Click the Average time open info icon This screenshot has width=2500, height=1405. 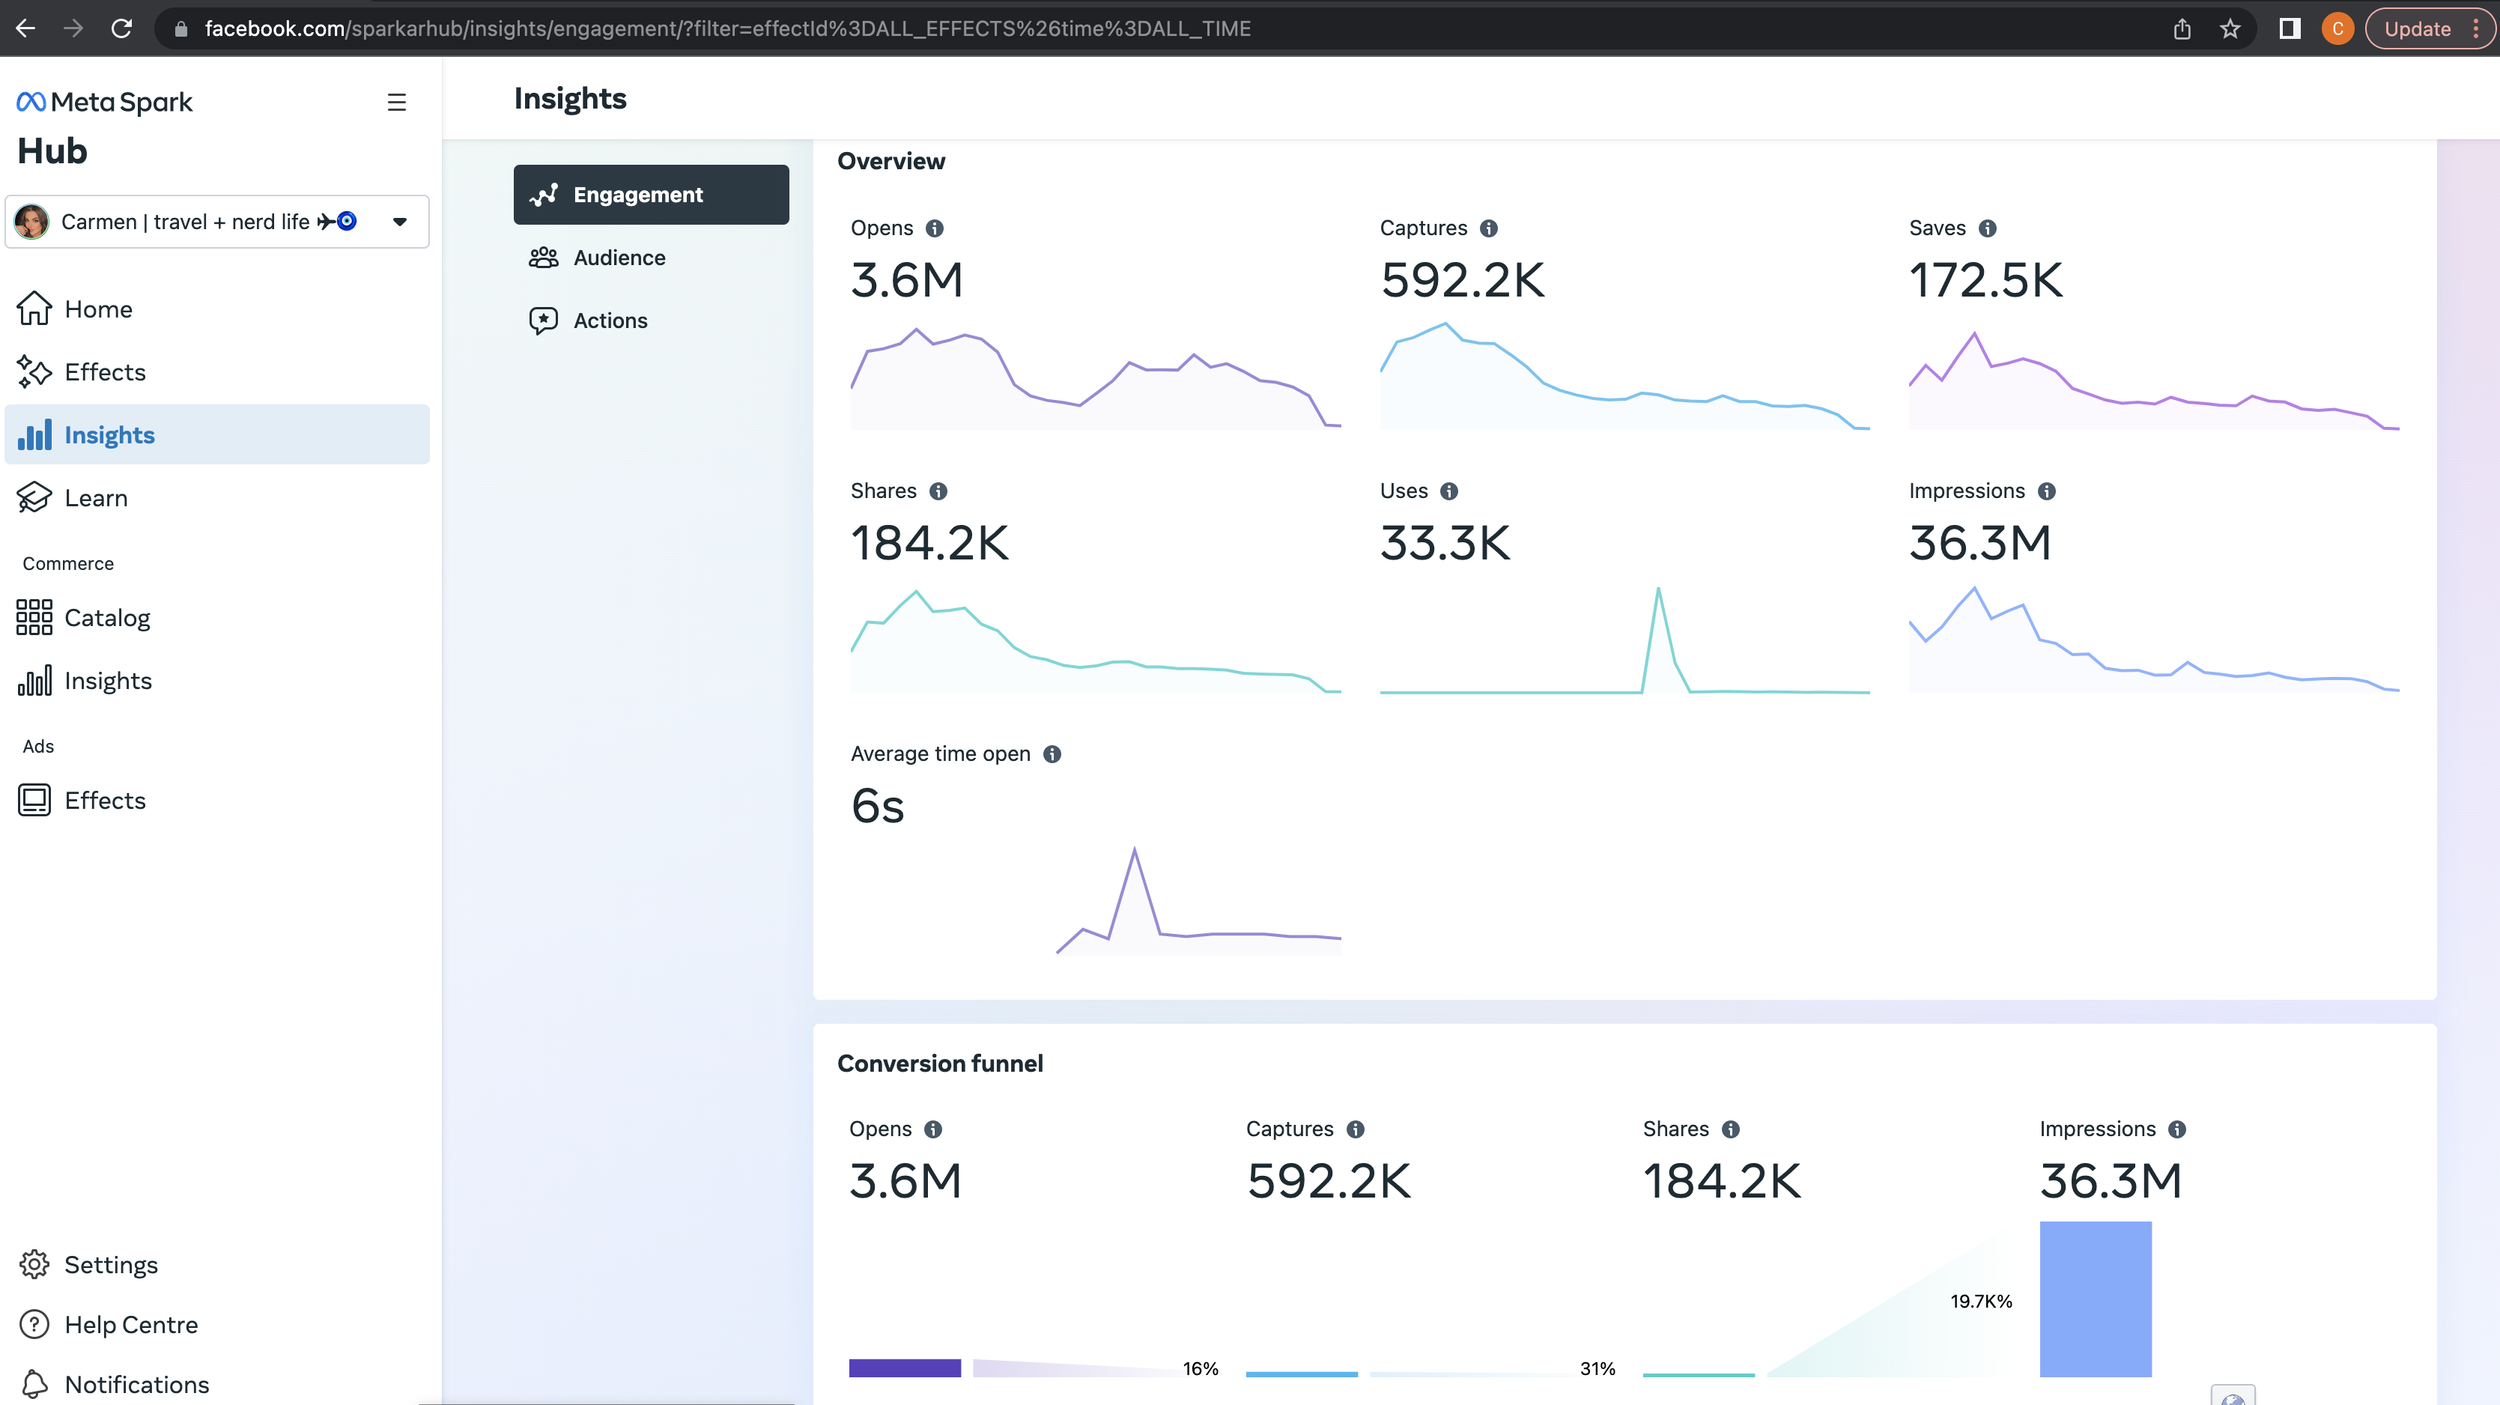coord(1051,754)
